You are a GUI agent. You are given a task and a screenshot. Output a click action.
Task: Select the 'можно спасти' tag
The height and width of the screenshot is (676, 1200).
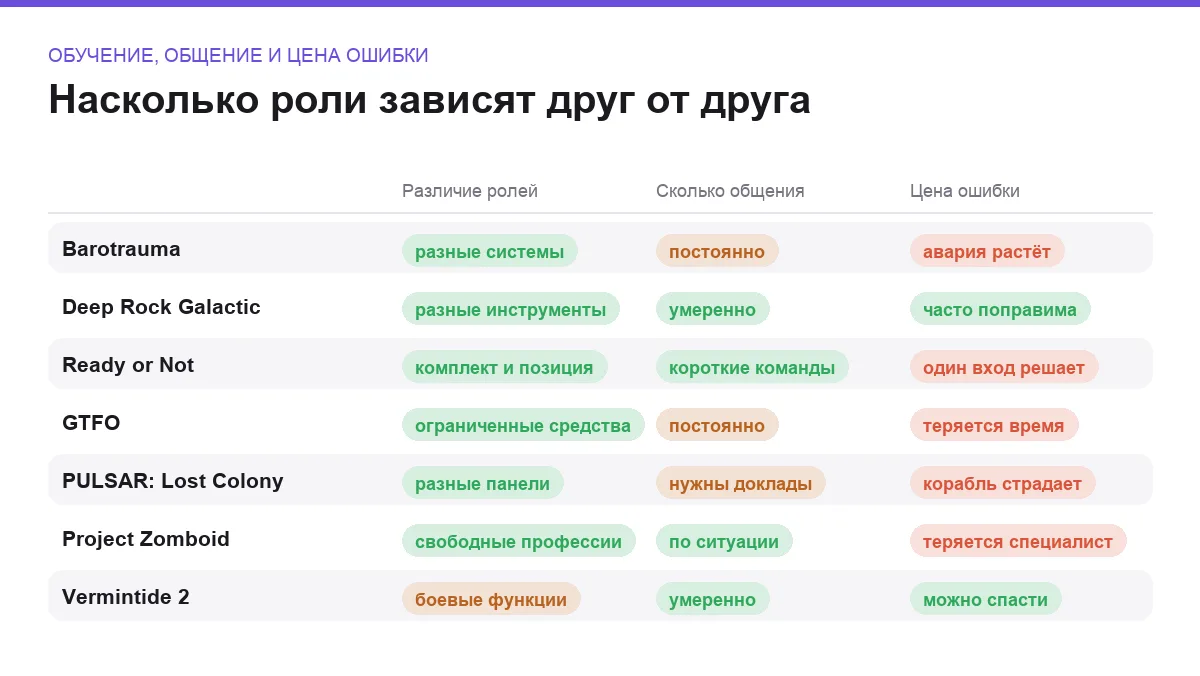pos(986,599)
